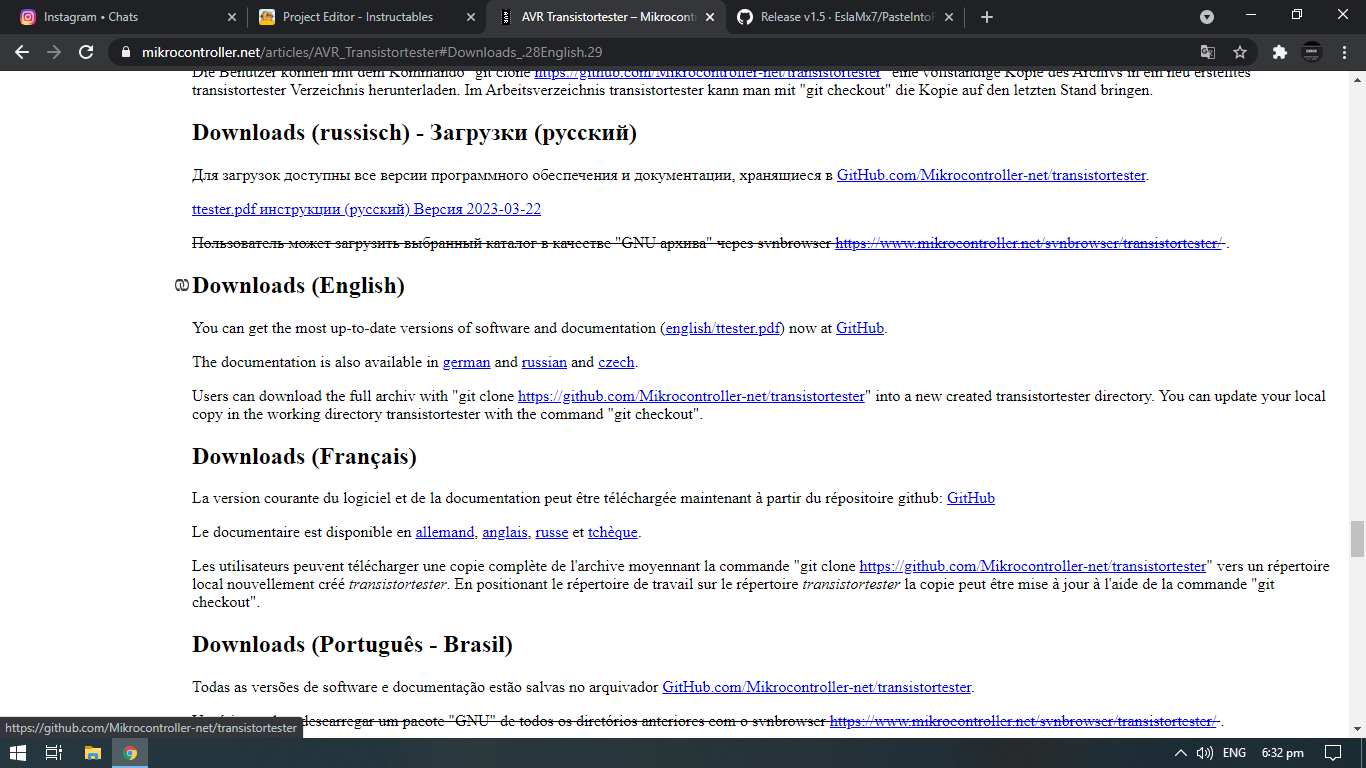Open the volume control in system tray
The width and height of the screenshot is (1366, 768).
(x=1205, y=753)
